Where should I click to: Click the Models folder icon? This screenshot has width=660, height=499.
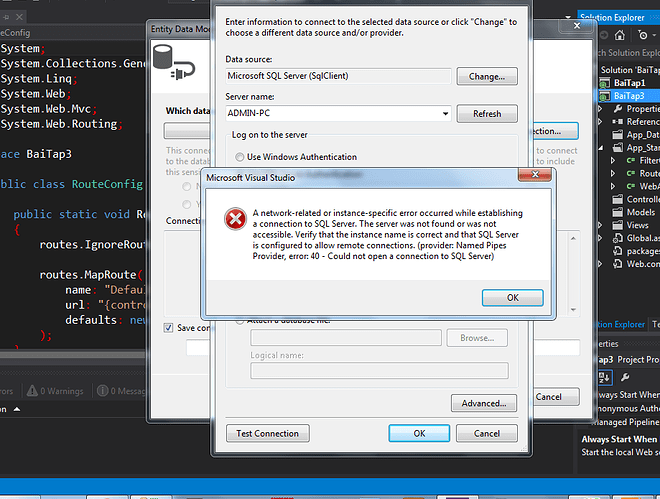pyautogui.click(x=617, y=212)
